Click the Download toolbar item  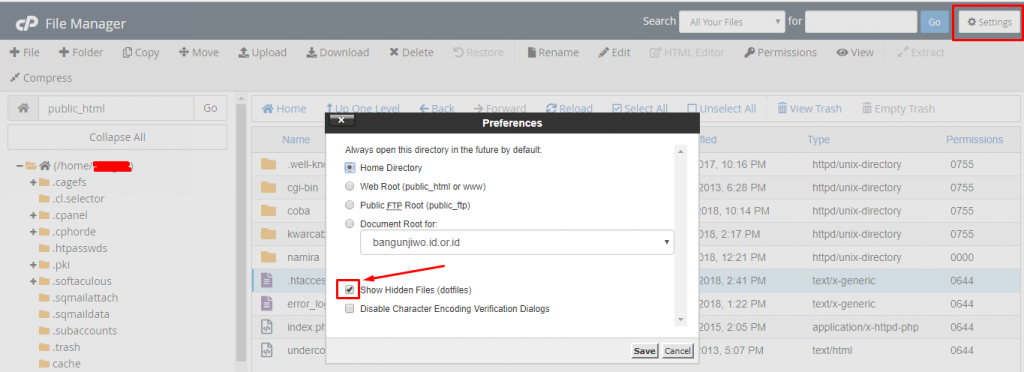coord(338,52)
